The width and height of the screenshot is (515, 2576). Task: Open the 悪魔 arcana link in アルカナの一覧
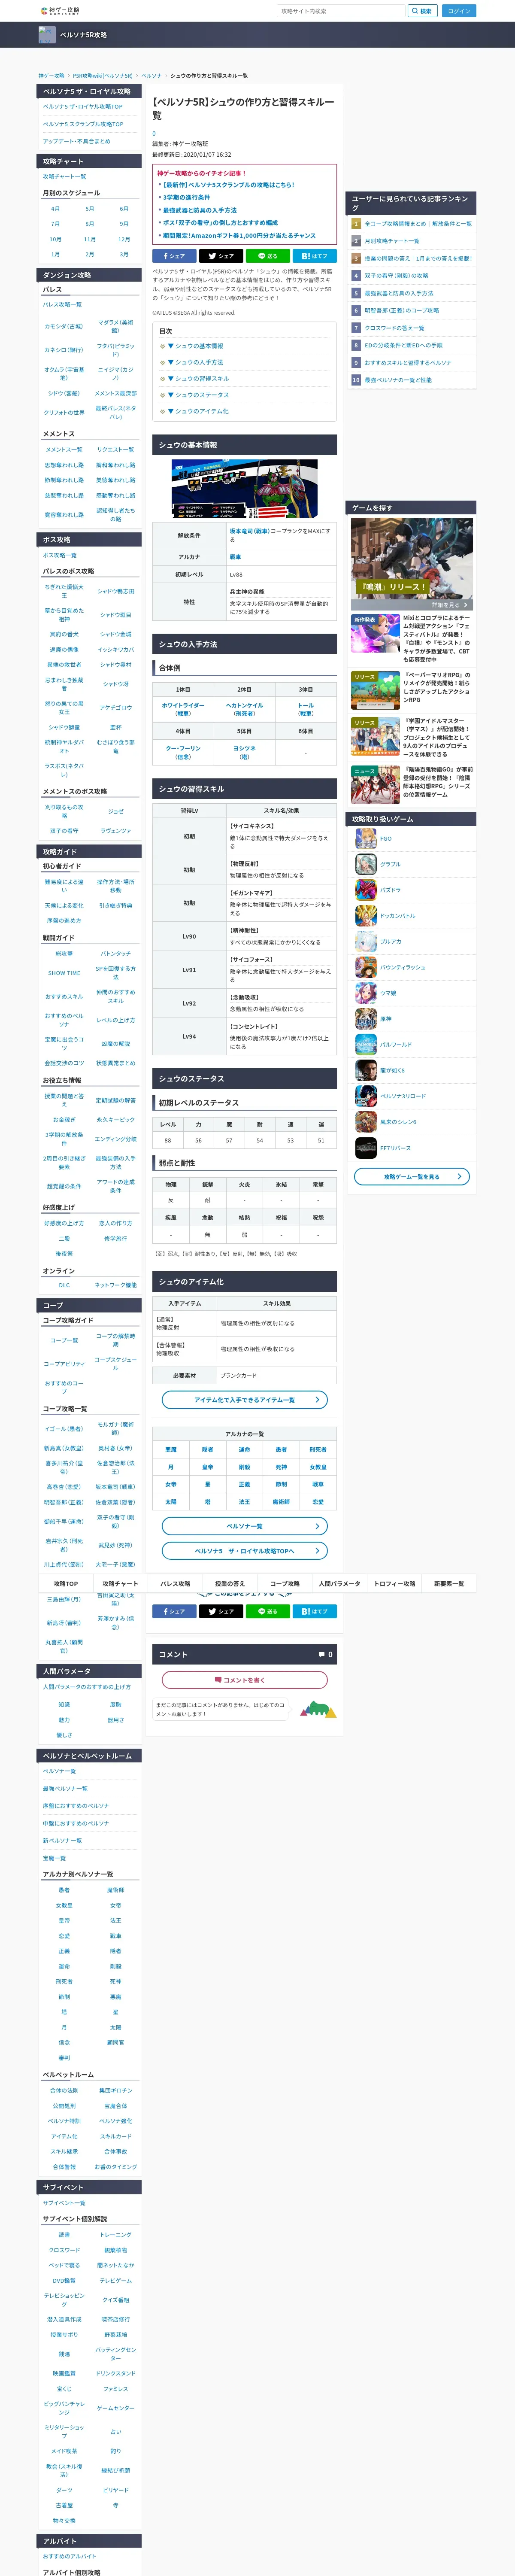(171, 1449)
